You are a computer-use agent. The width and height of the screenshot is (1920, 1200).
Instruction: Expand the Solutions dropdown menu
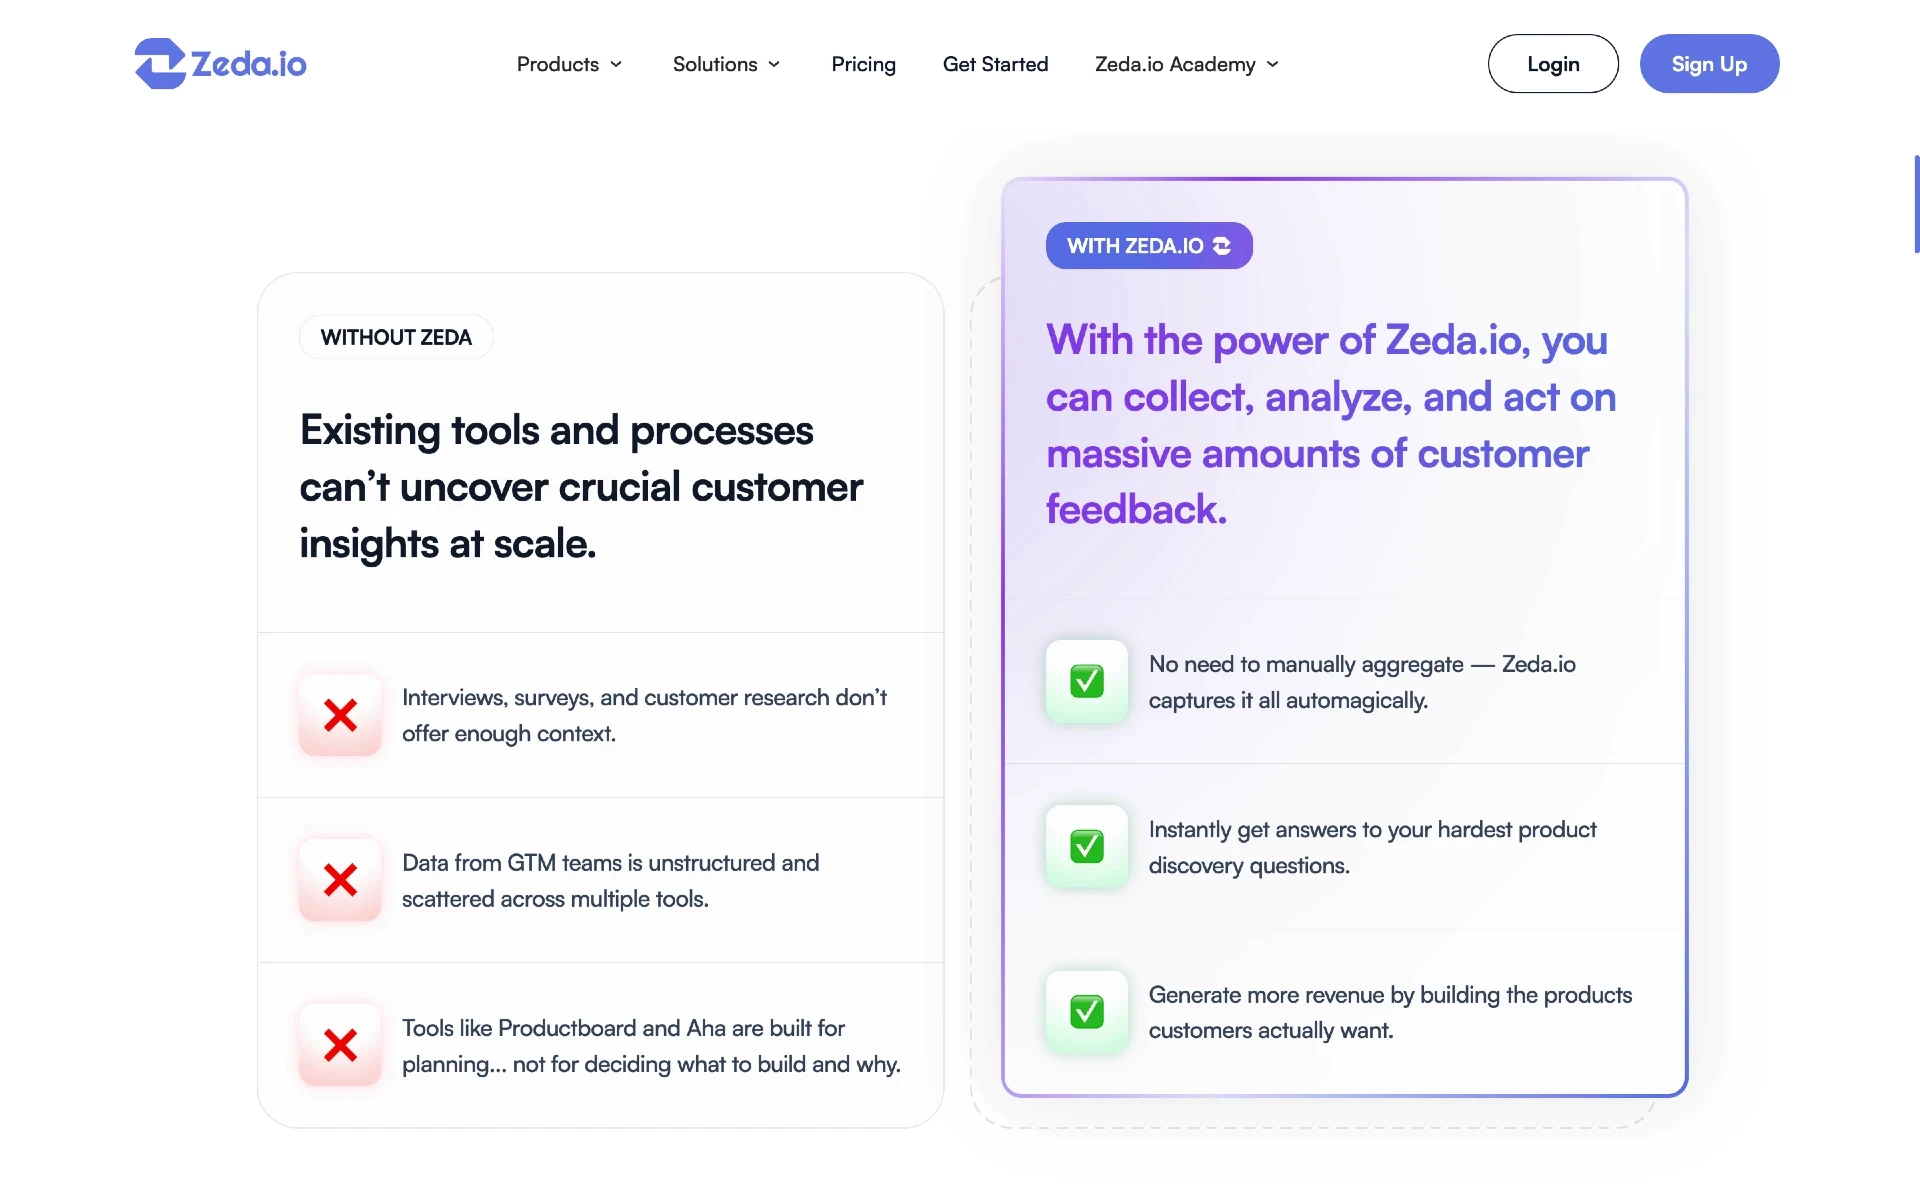(x=726, y=62)
